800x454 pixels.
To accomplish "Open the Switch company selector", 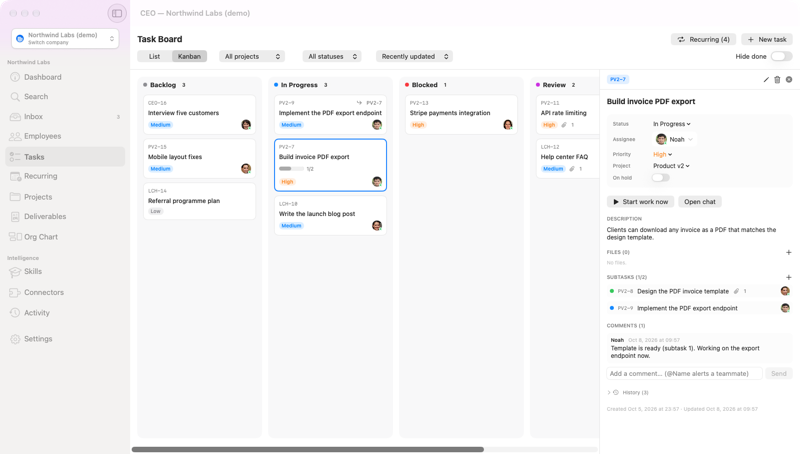I will [x=65, y=38].
